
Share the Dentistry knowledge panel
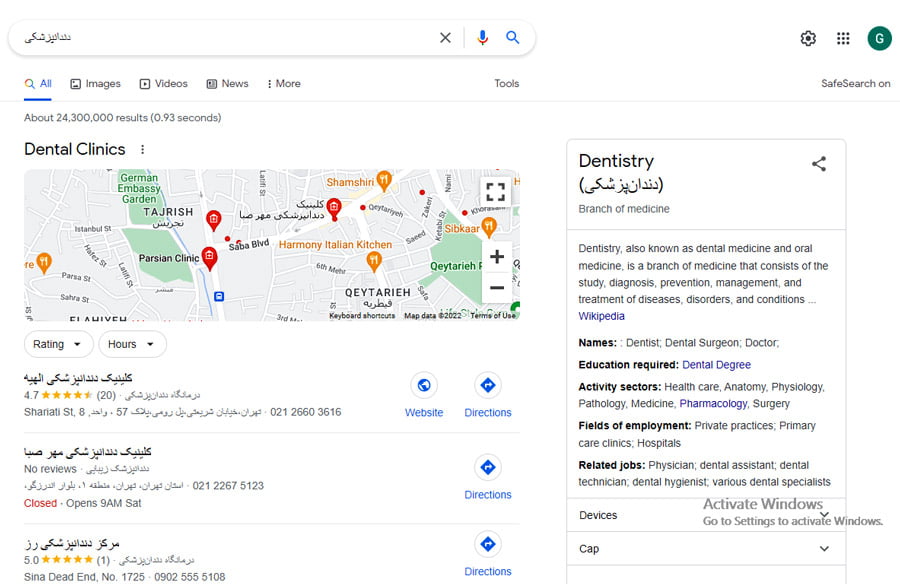pos(819,164)
